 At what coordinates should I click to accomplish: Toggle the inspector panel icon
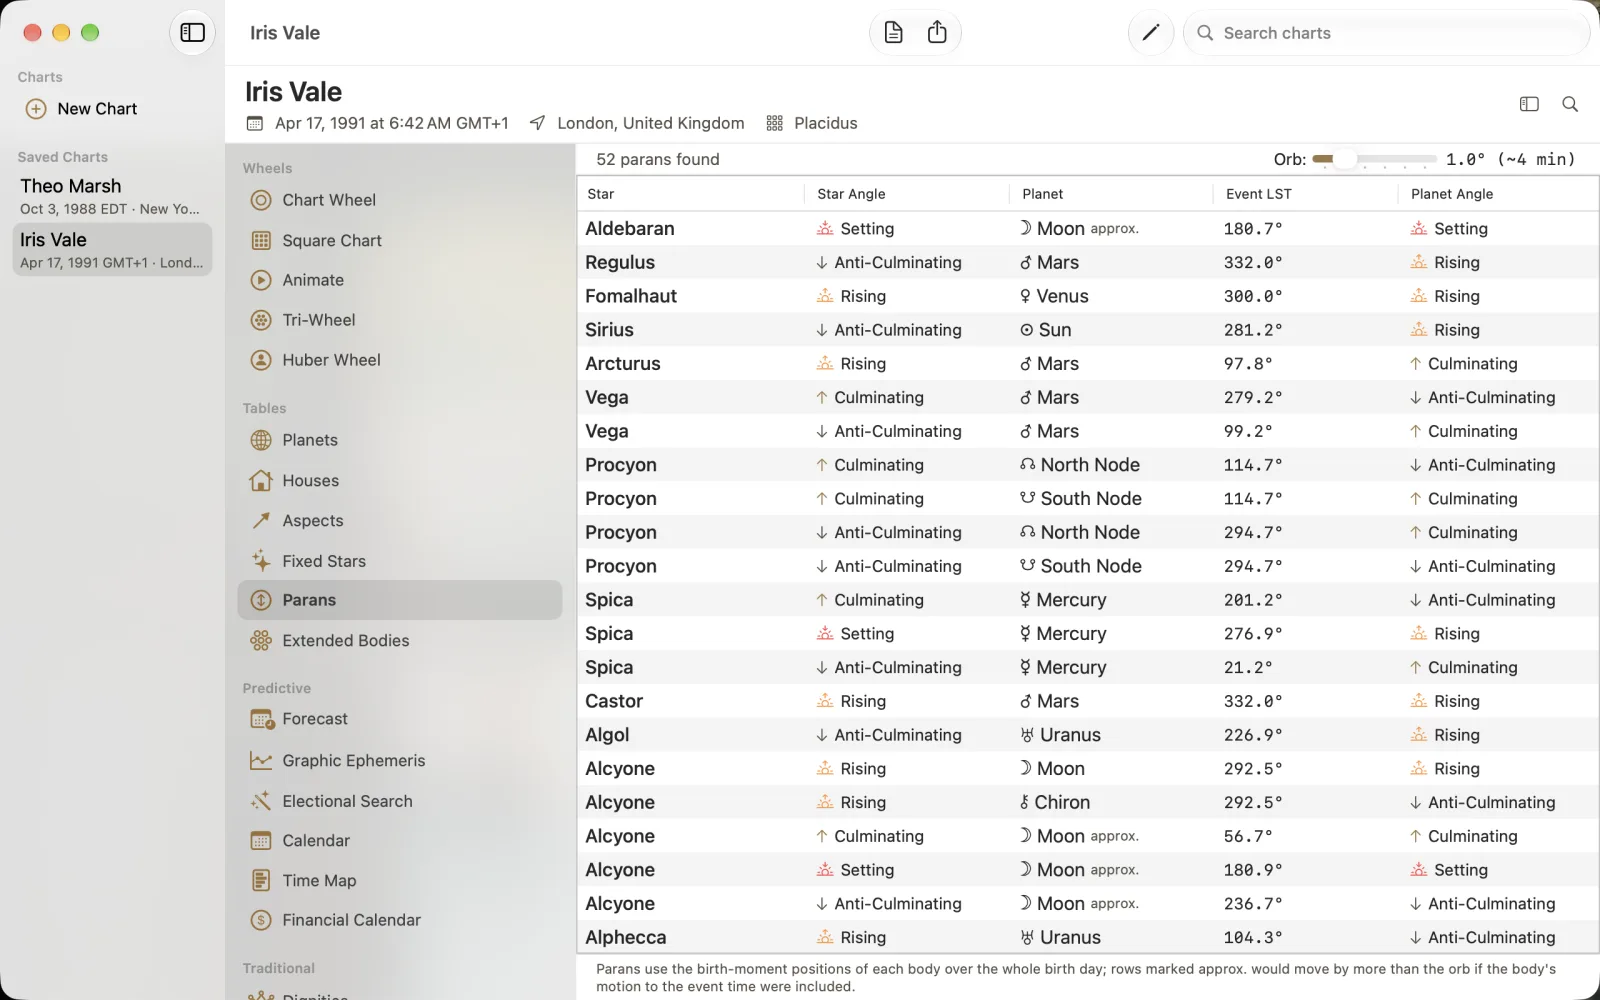pos(1529,104)
